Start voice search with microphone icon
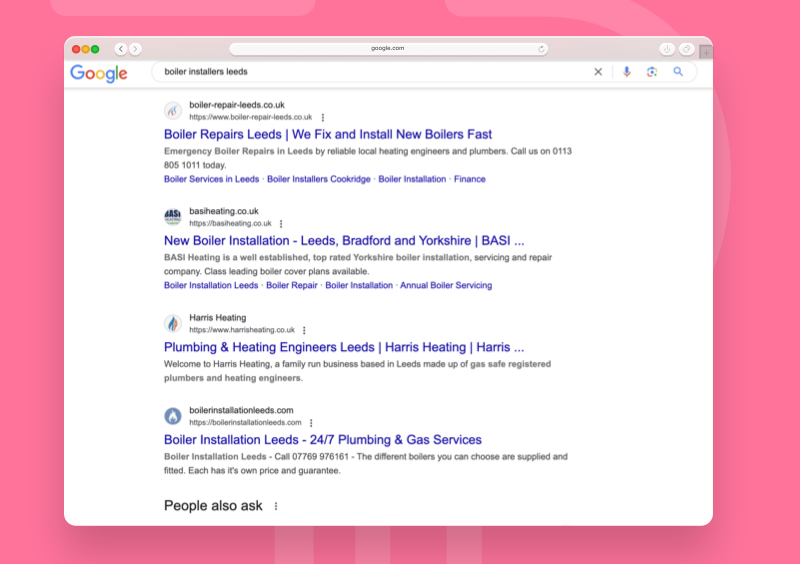 627,72
